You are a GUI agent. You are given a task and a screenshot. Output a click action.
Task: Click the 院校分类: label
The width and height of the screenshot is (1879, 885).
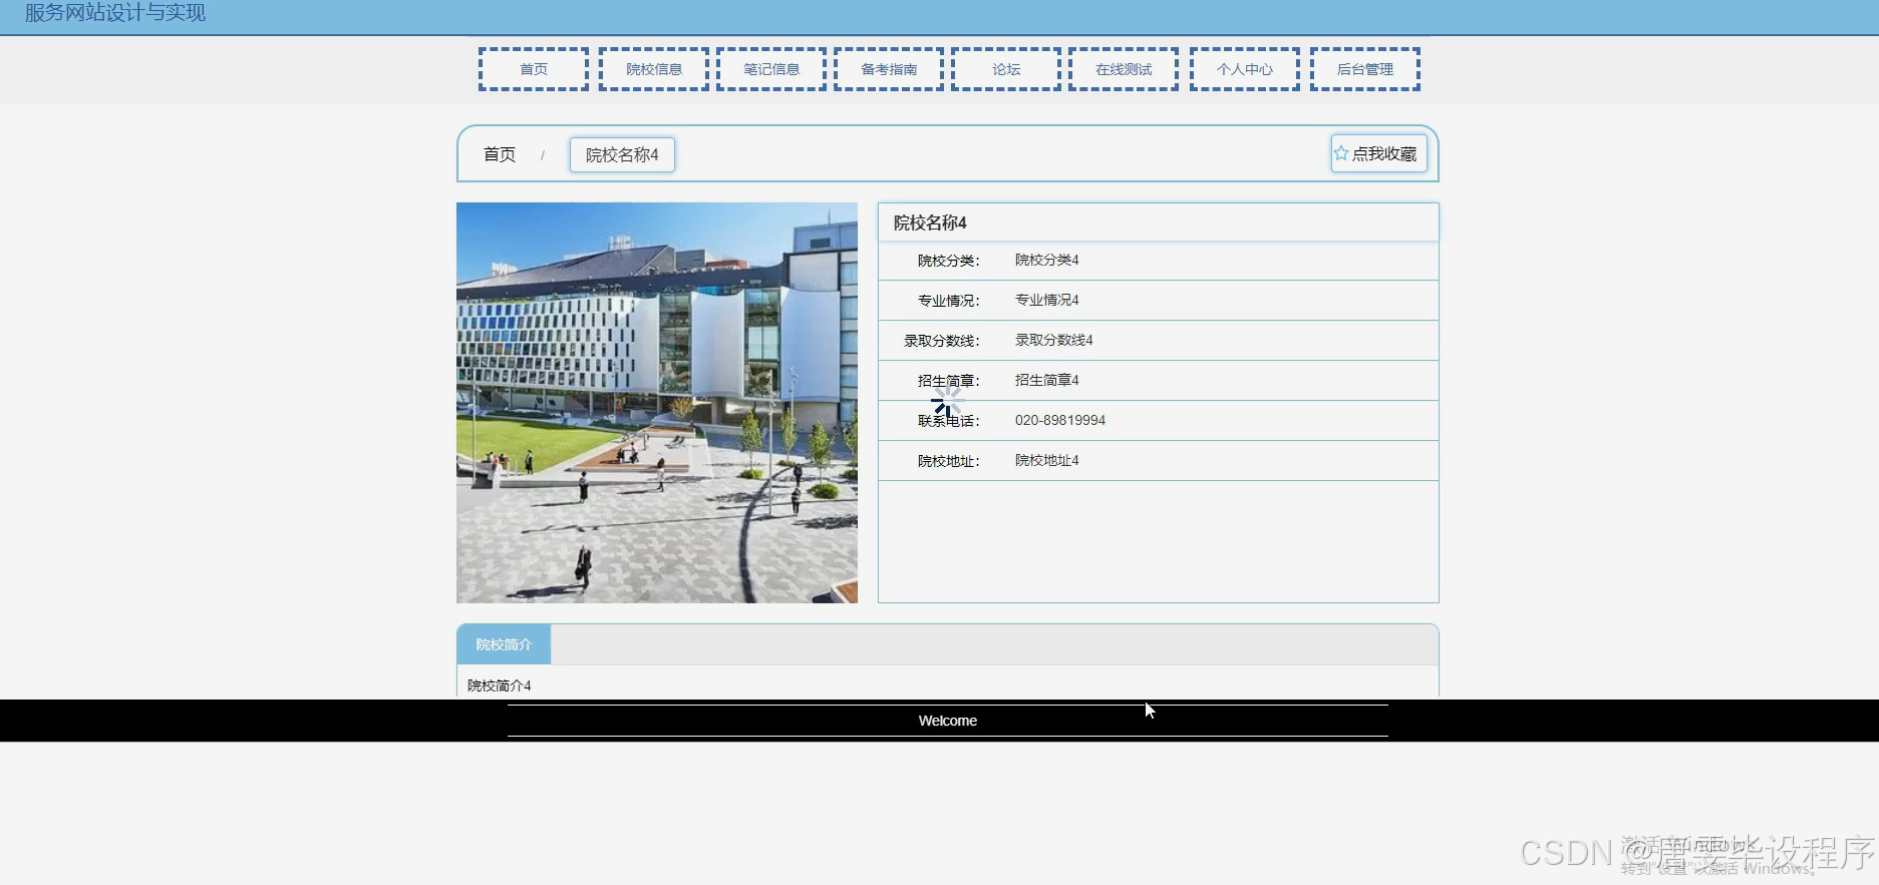(x=949, y=261)
